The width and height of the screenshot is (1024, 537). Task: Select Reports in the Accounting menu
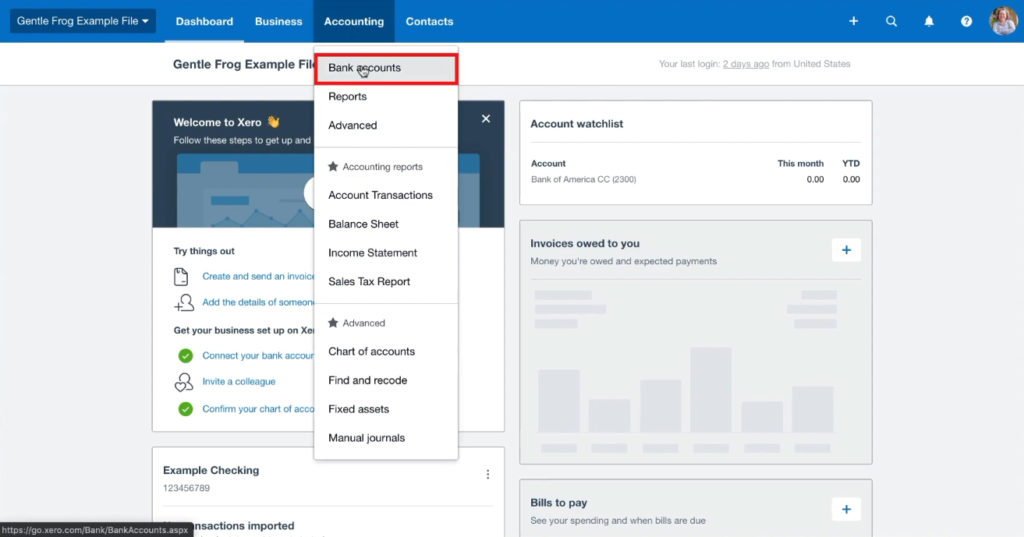coord(386,96)
